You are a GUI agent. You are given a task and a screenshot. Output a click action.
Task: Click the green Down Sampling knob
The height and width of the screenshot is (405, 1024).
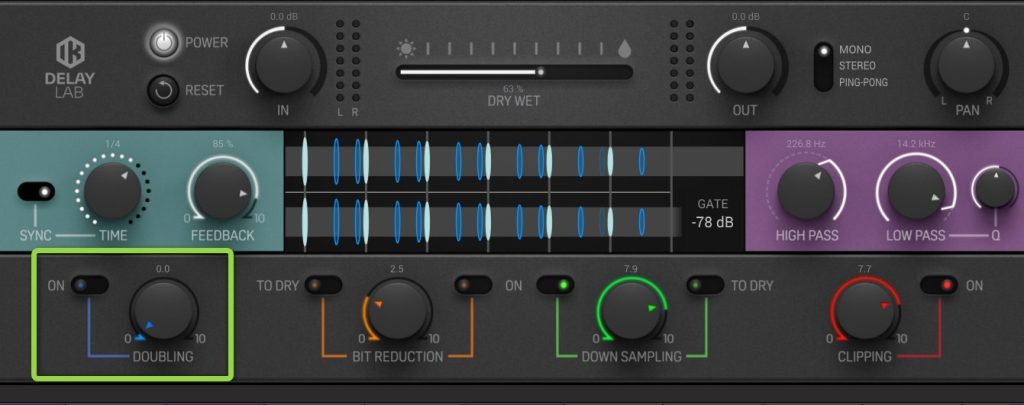(x=630, y=312)
